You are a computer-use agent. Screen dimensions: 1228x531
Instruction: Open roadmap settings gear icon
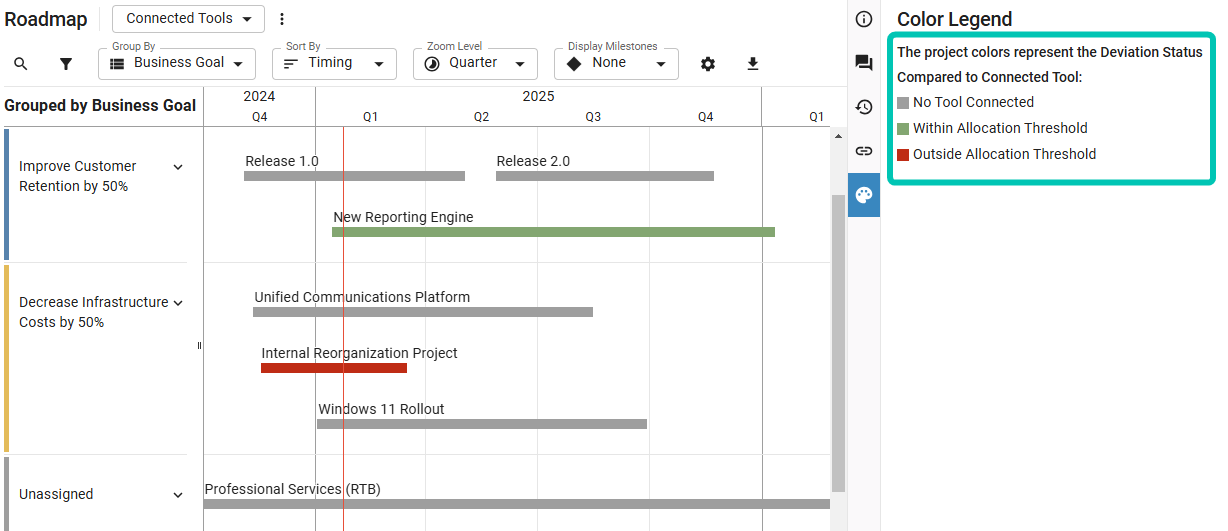pyautogui.click(x=708, y=64)
